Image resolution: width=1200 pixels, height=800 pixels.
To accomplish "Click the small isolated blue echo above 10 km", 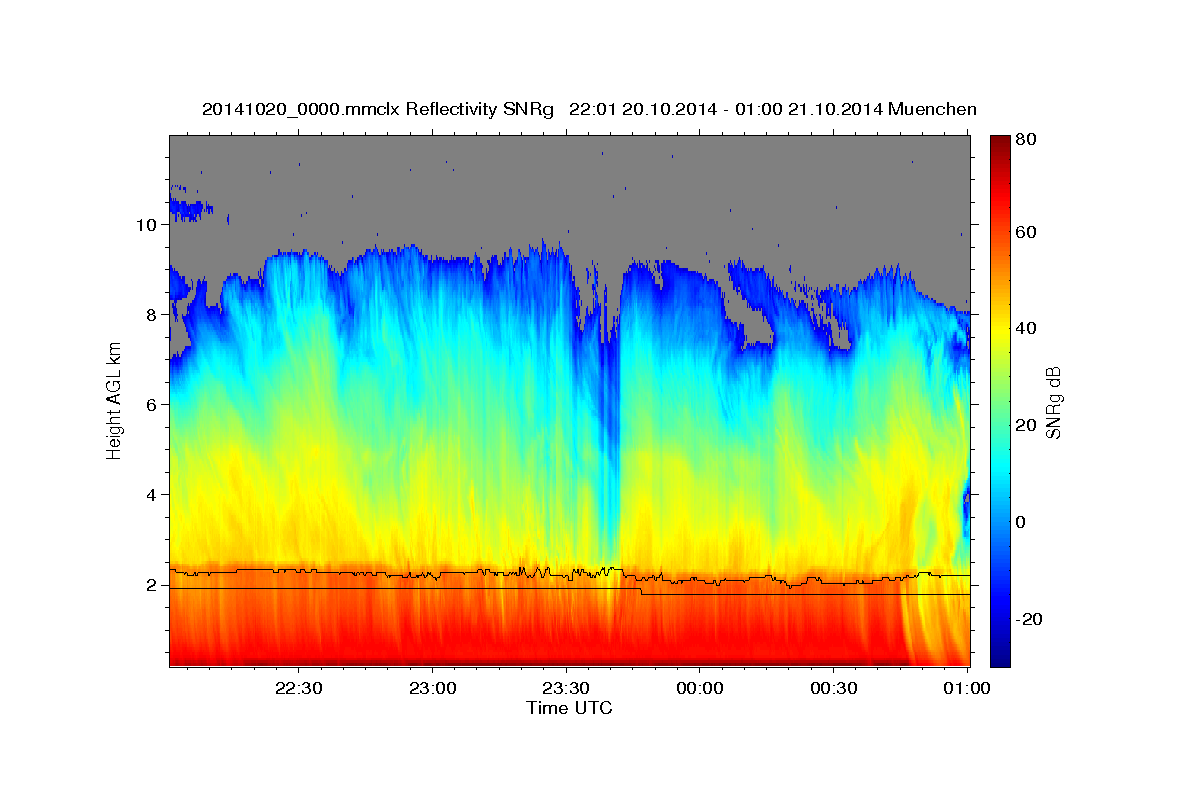I will (x=188, y=209).
